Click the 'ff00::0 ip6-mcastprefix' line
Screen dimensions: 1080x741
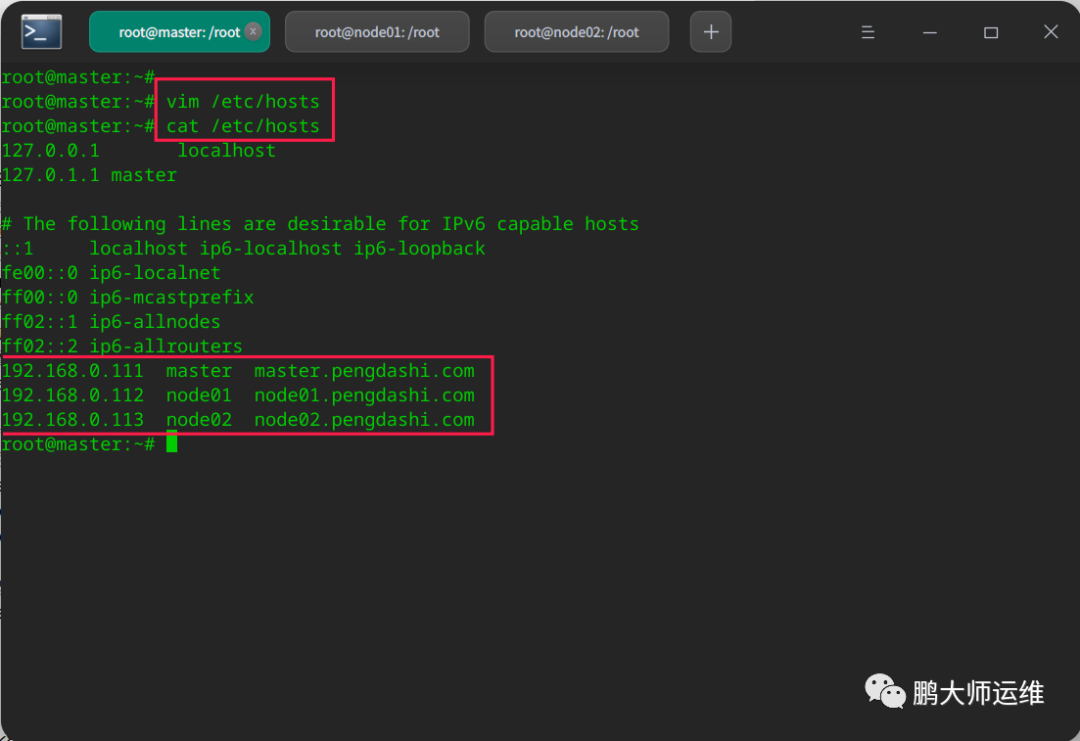tap(127, 298)
